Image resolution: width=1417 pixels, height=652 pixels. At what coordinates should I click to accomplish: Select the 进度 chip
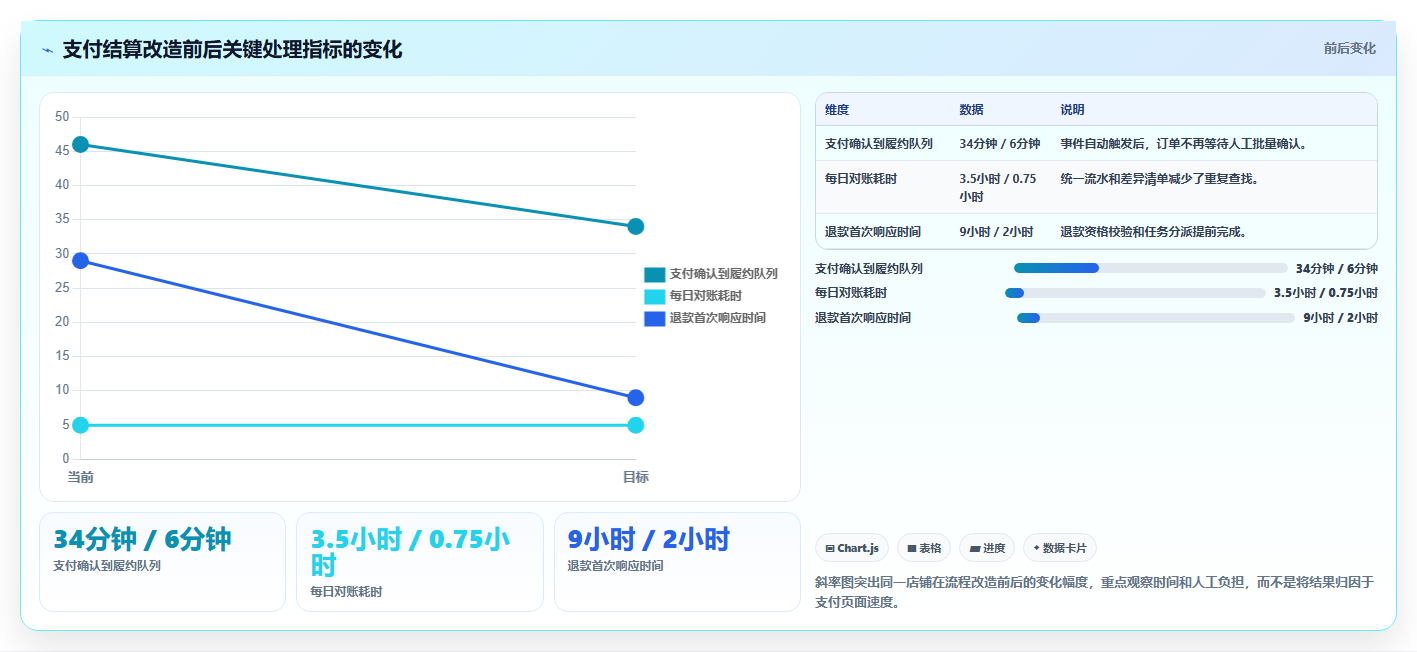point(987,548)
